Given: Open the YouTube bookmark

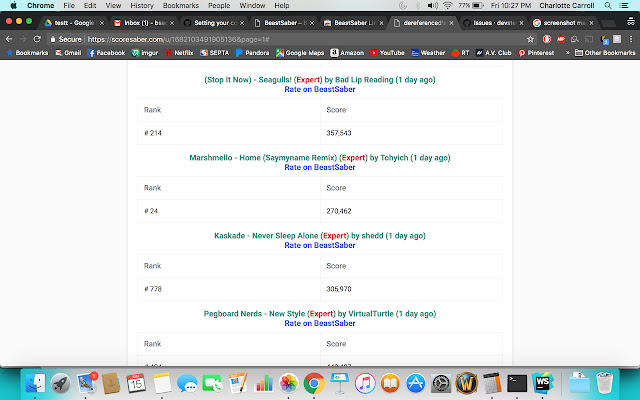Looking at the screenshot, I should pyautogui.click(x=387, y=53).
